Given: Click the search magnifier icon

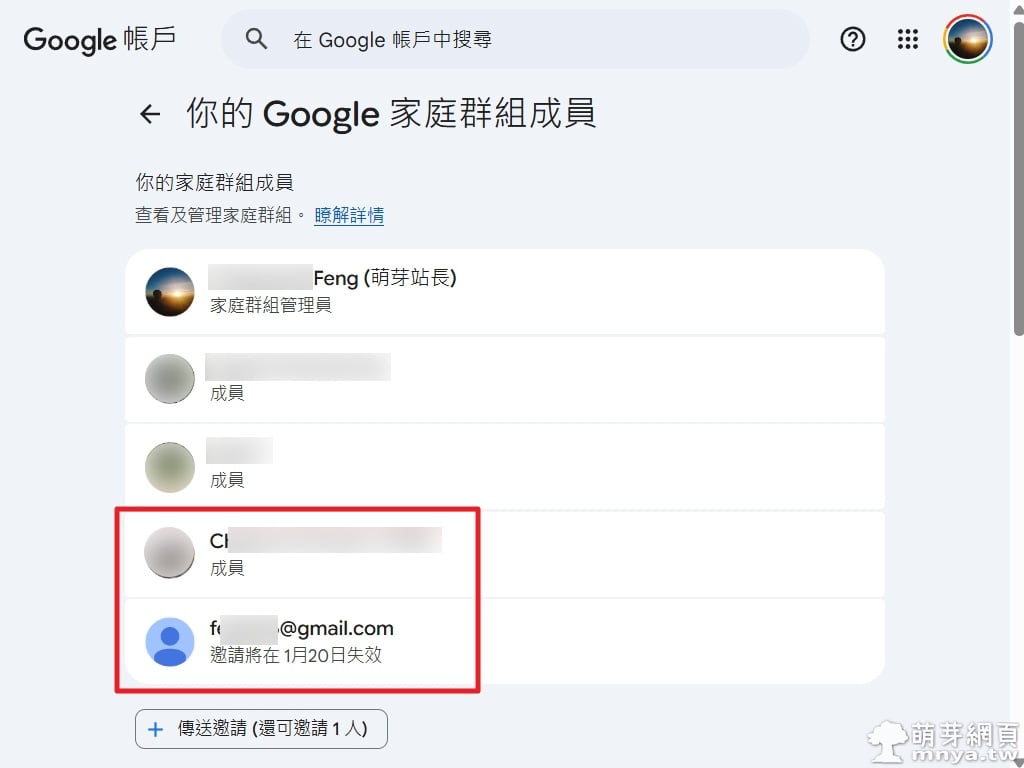Looking at the screenshot, I should click(x=257, y=39).
